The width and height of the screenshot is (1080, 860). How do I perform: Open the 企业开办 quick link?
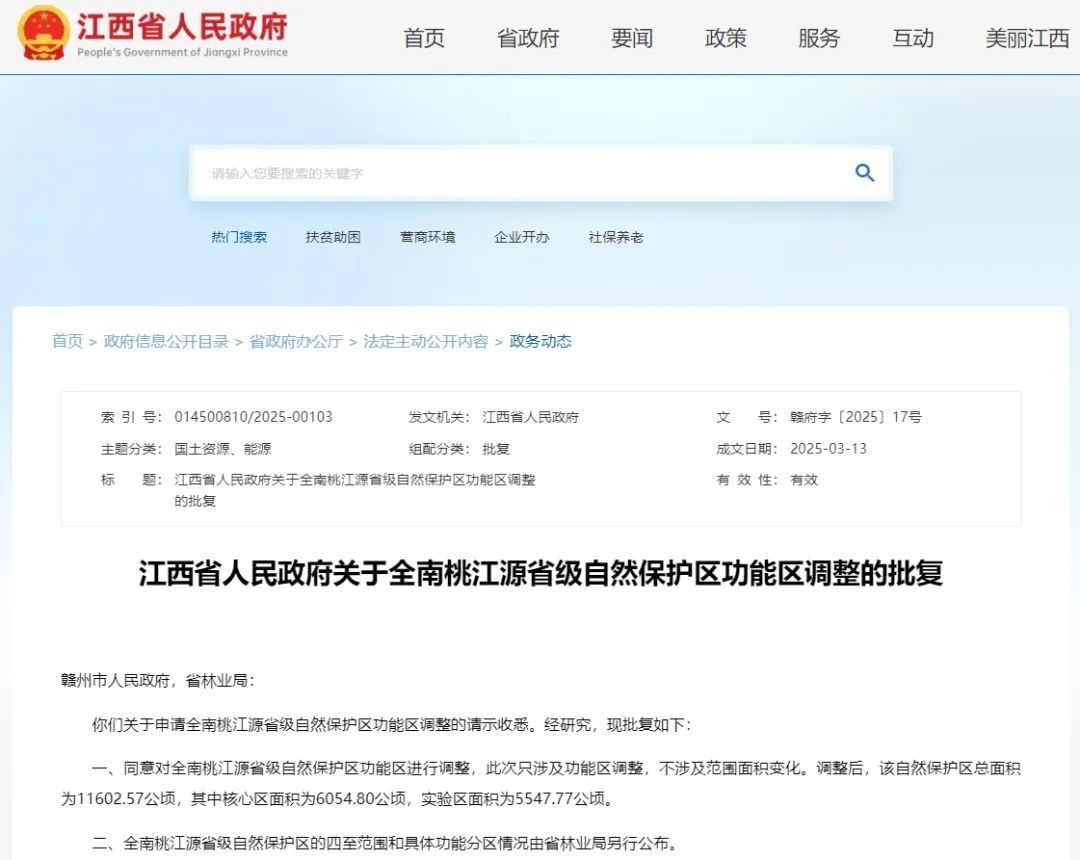coord(522,237)
